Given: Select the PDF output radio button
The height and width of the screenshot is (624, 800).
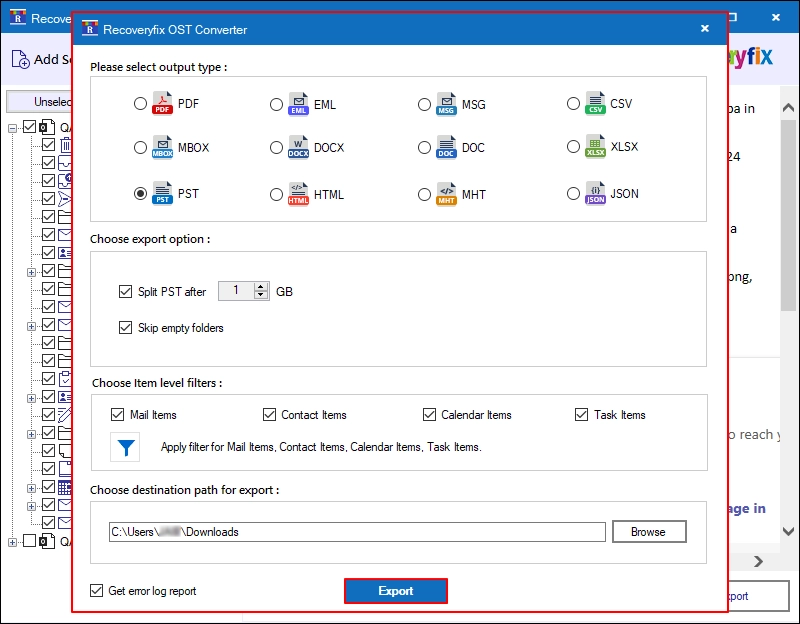Looking at the screenshot, I should click(x=140, y=104).
